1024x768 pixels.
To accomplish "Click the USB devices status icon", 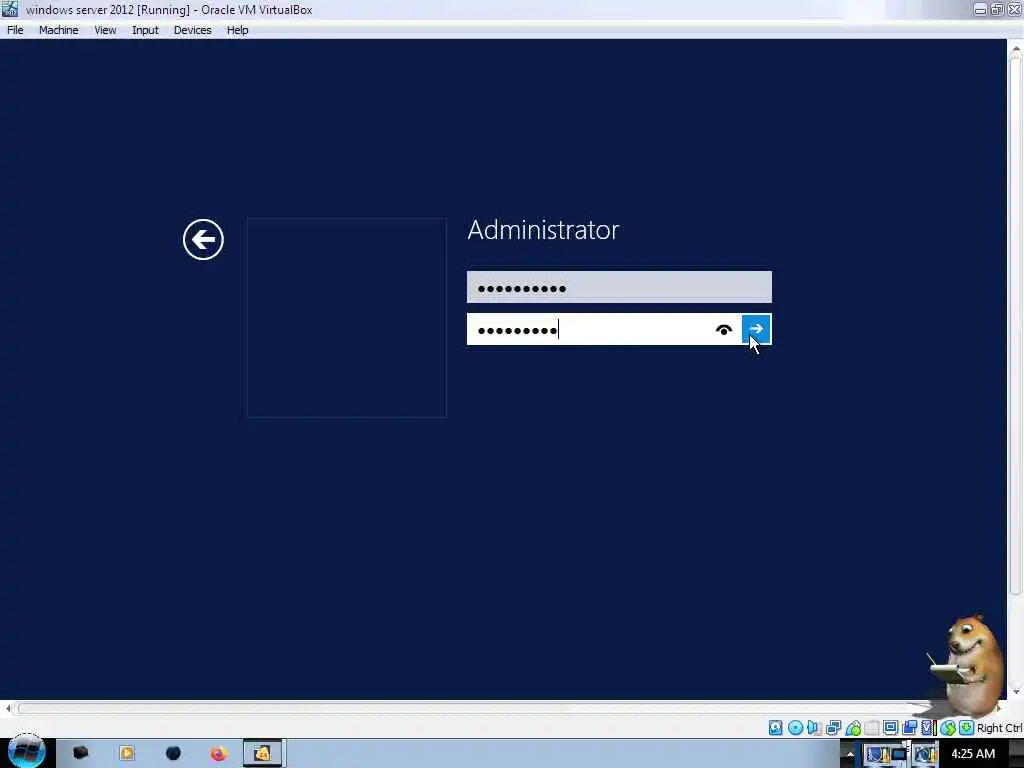I will (x=853, y=728).
